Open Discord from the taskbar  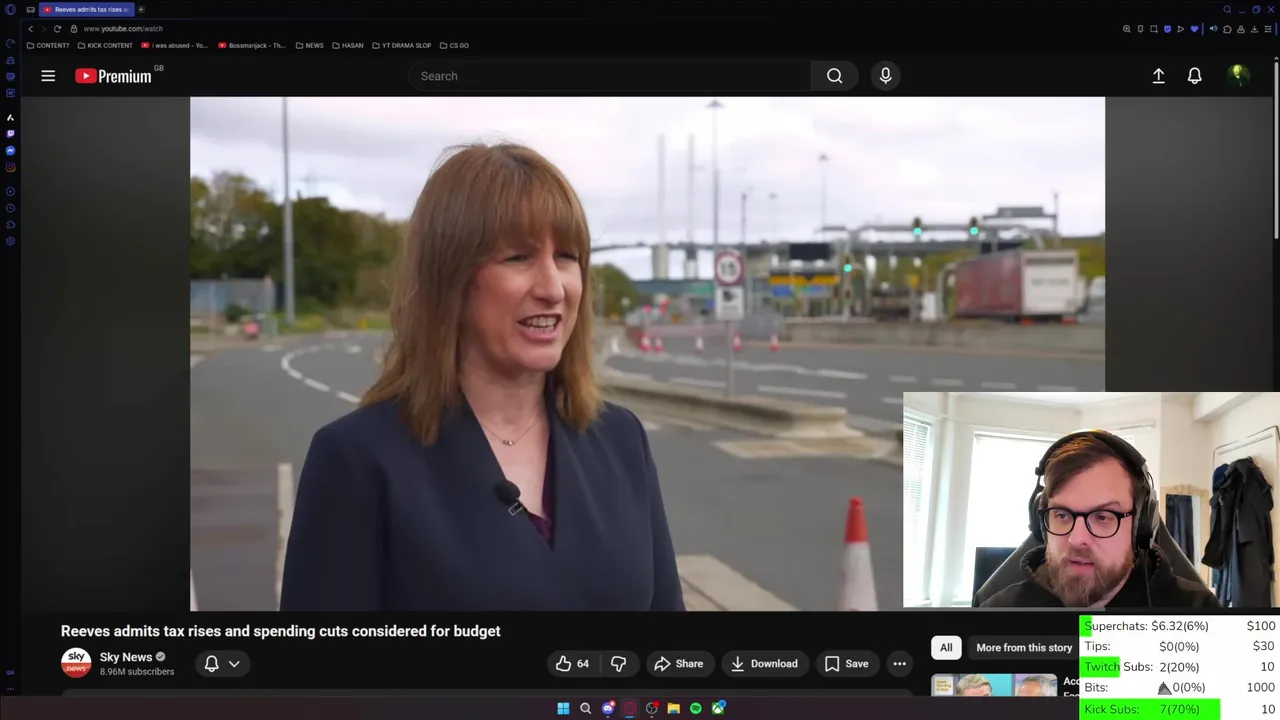(x=608, y=708)
